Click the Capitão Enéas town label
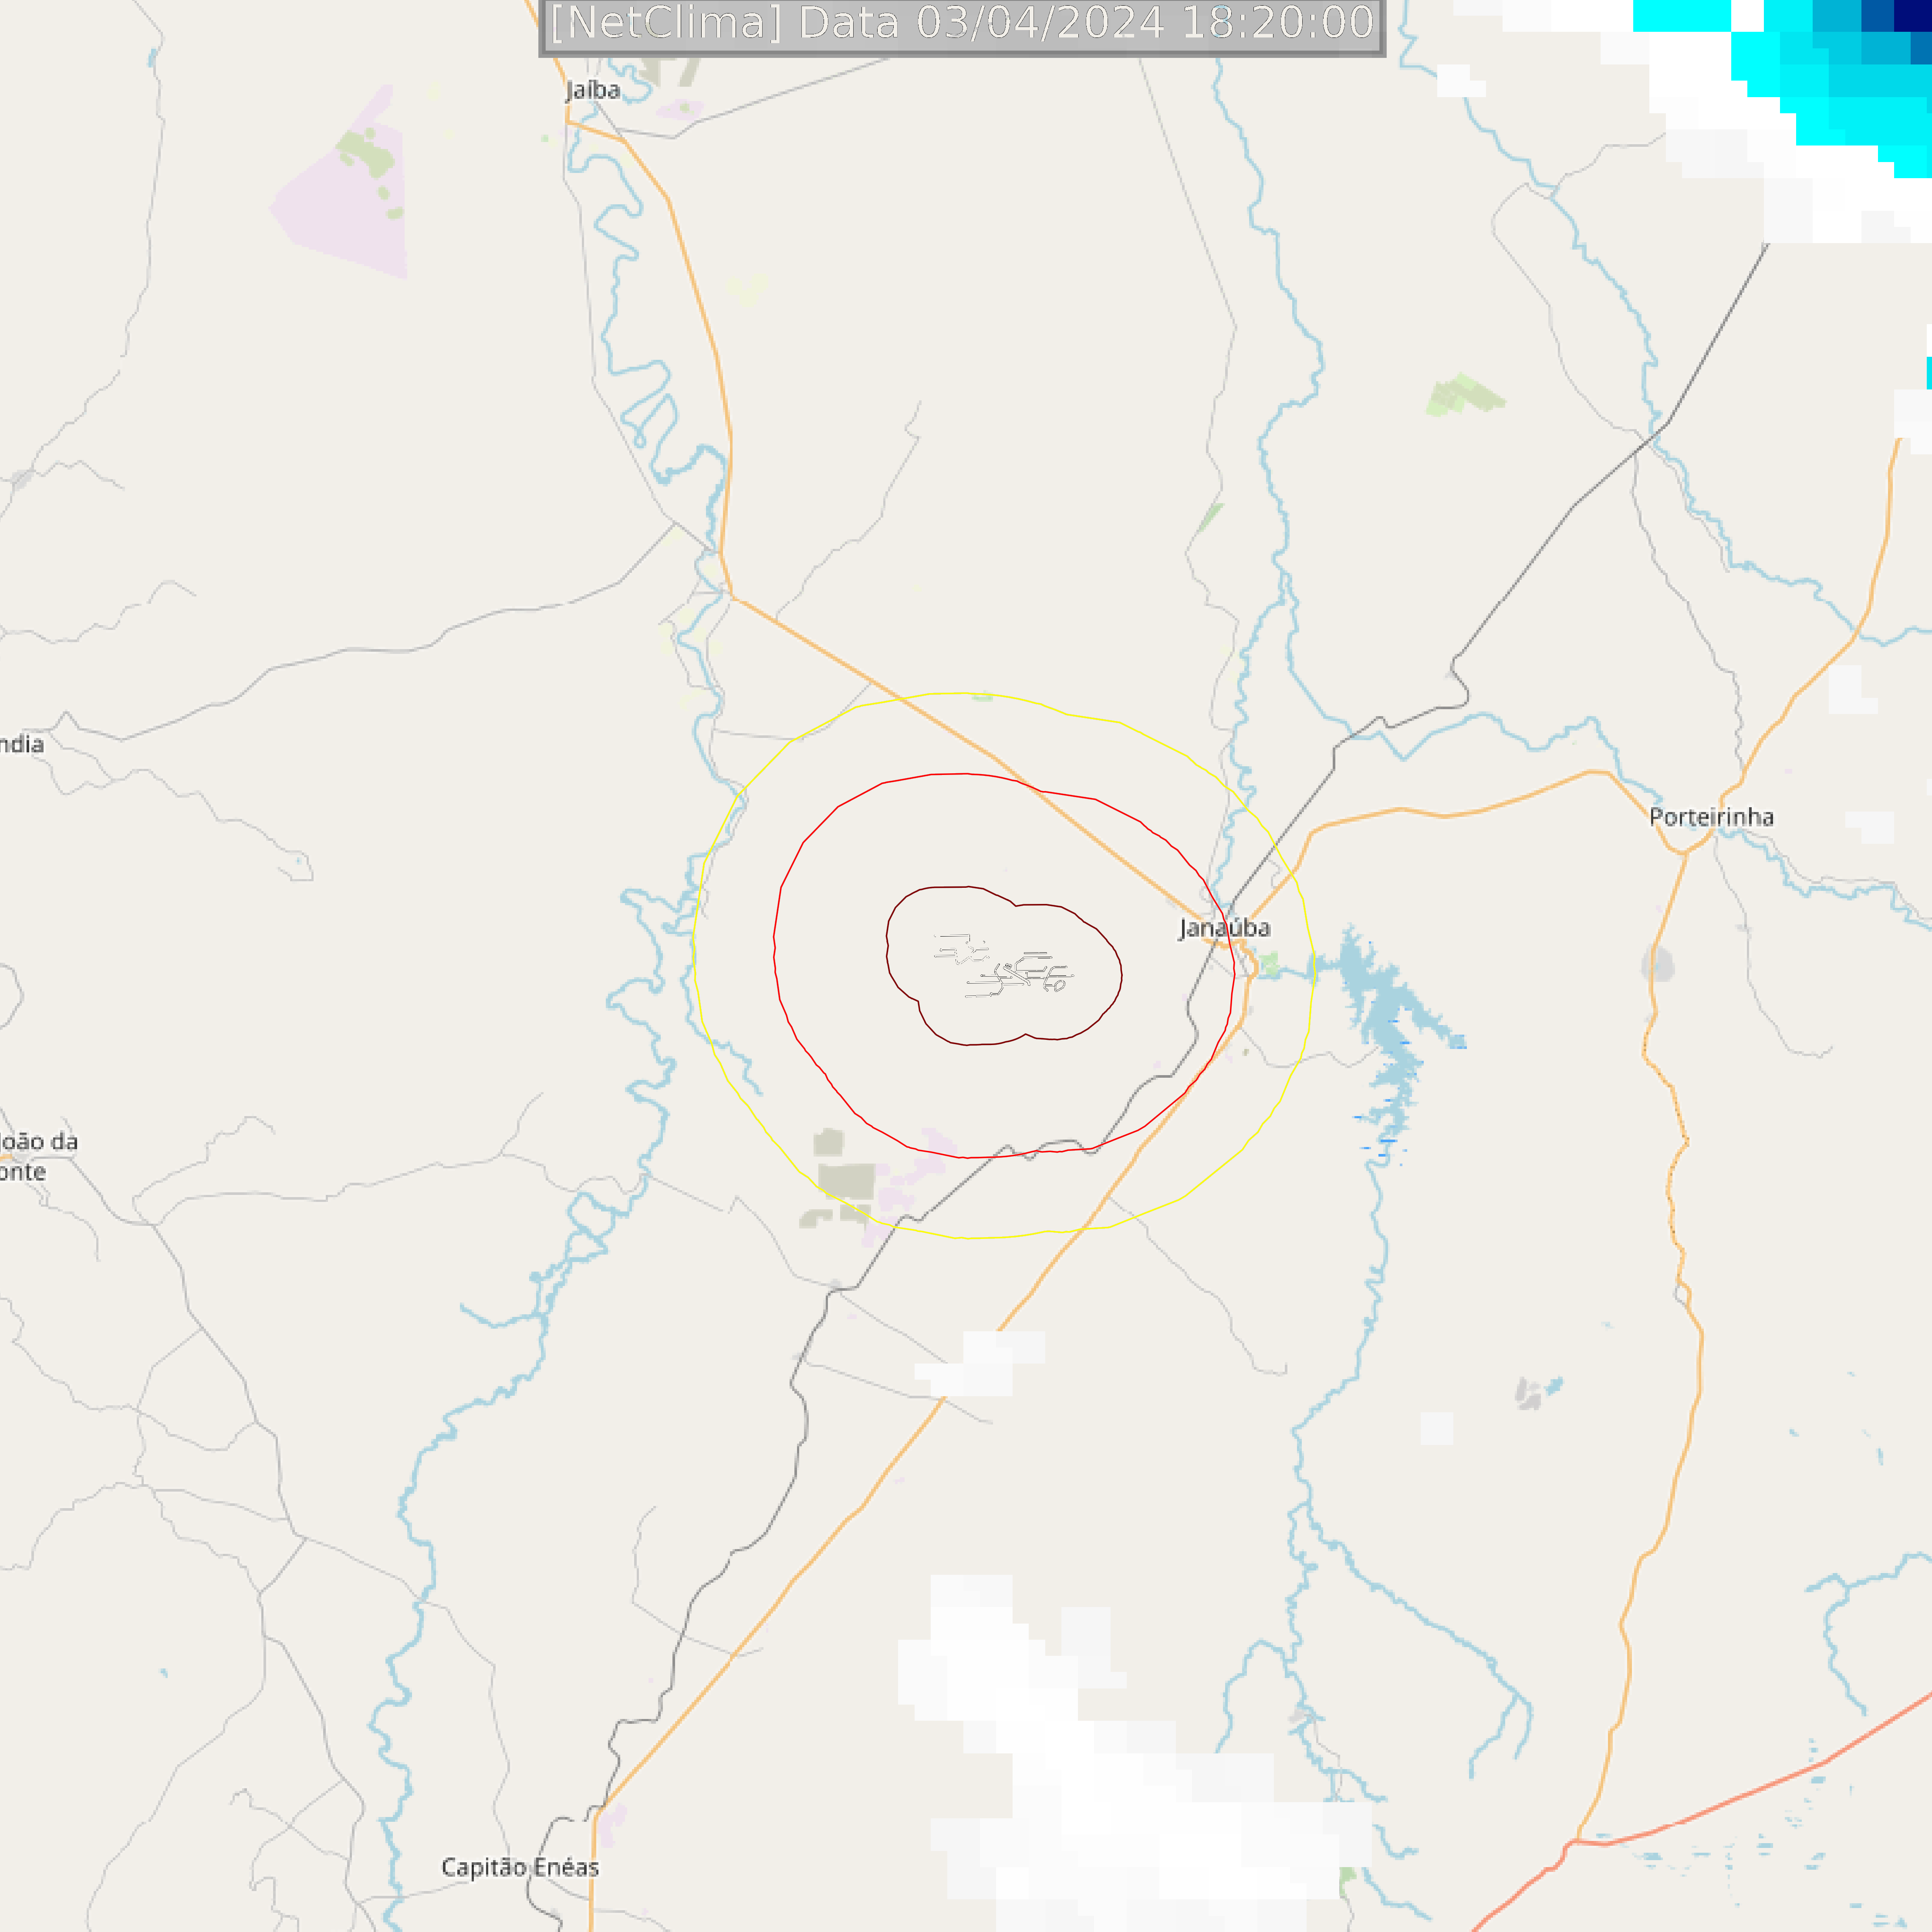Viewport: 1932px width, 1932px height. pyautogui.click(x=520, y=1867)
